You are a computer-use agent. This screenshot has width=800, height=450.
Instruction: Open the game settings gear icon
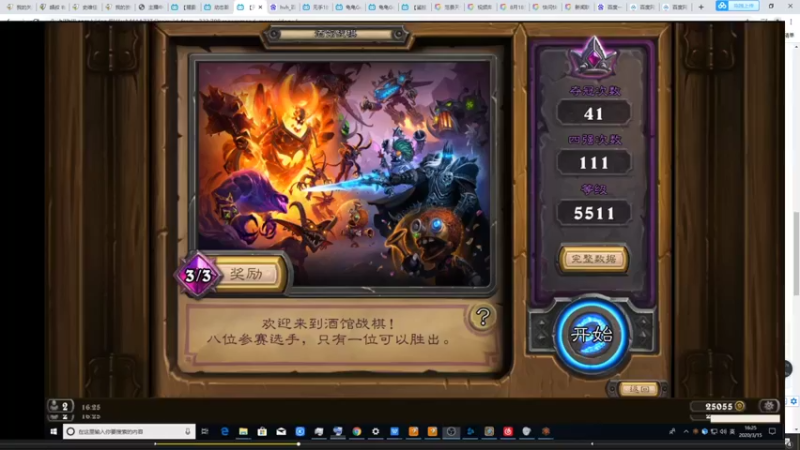point(769,406)
